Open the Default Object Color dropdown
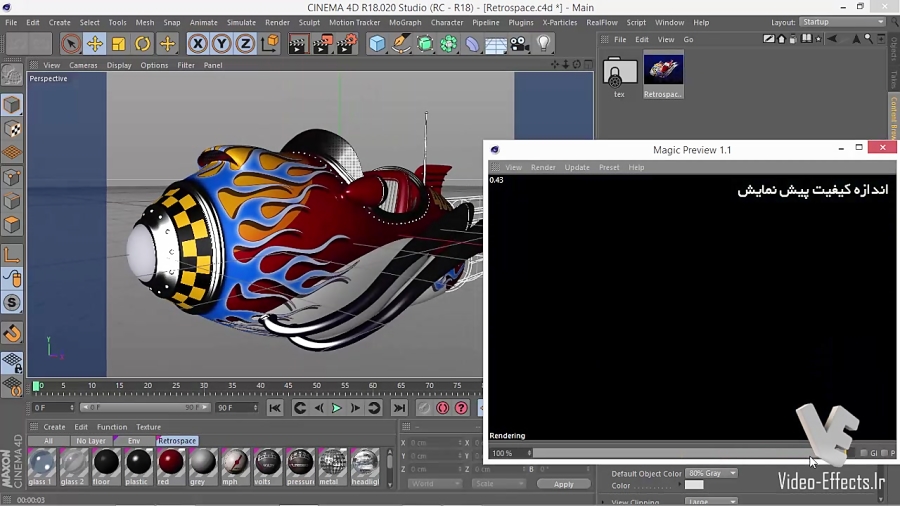900x506 pixels. tap(711, 473)
